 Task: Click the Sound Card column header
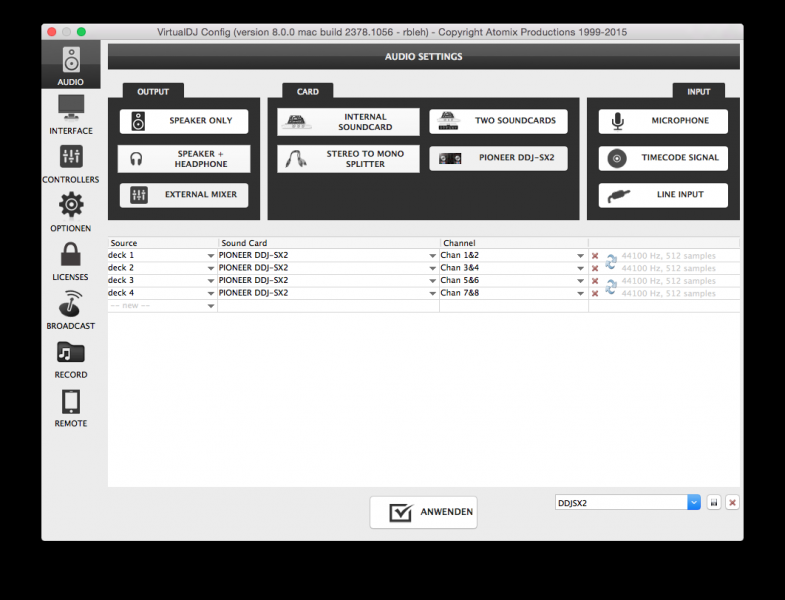click(x=329, y=243)
